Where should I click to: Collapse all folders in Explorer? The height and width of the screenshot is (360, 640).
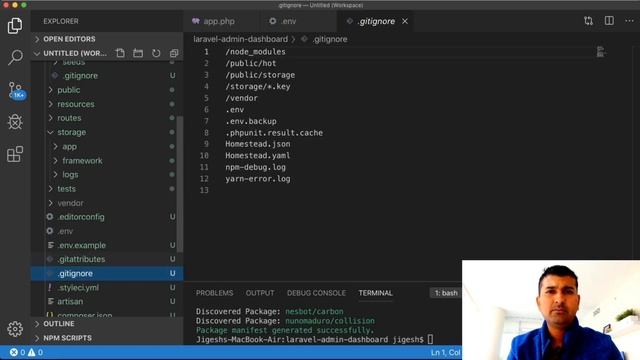coord(174,53)
